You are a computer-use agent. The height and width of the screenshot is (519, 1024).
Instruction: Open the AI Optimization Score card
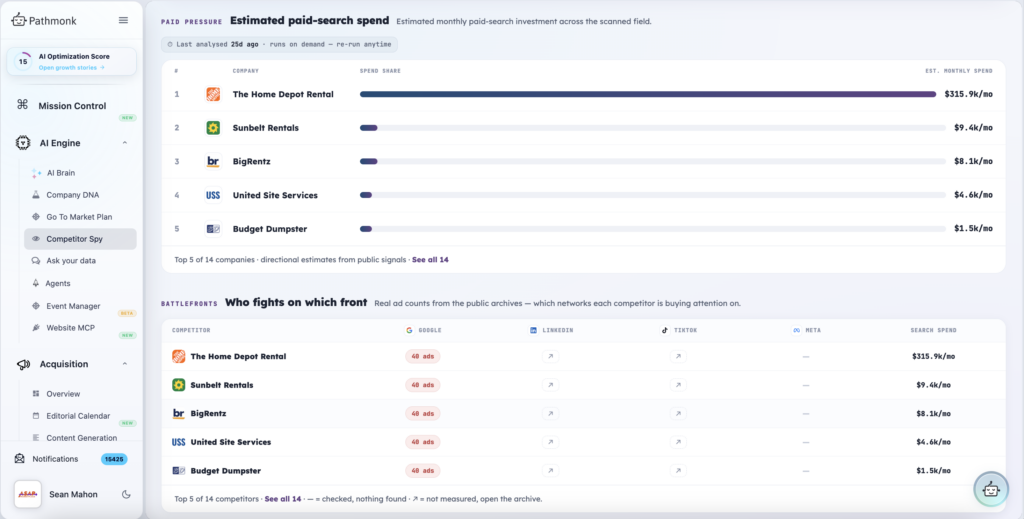[x=72, y=61]
